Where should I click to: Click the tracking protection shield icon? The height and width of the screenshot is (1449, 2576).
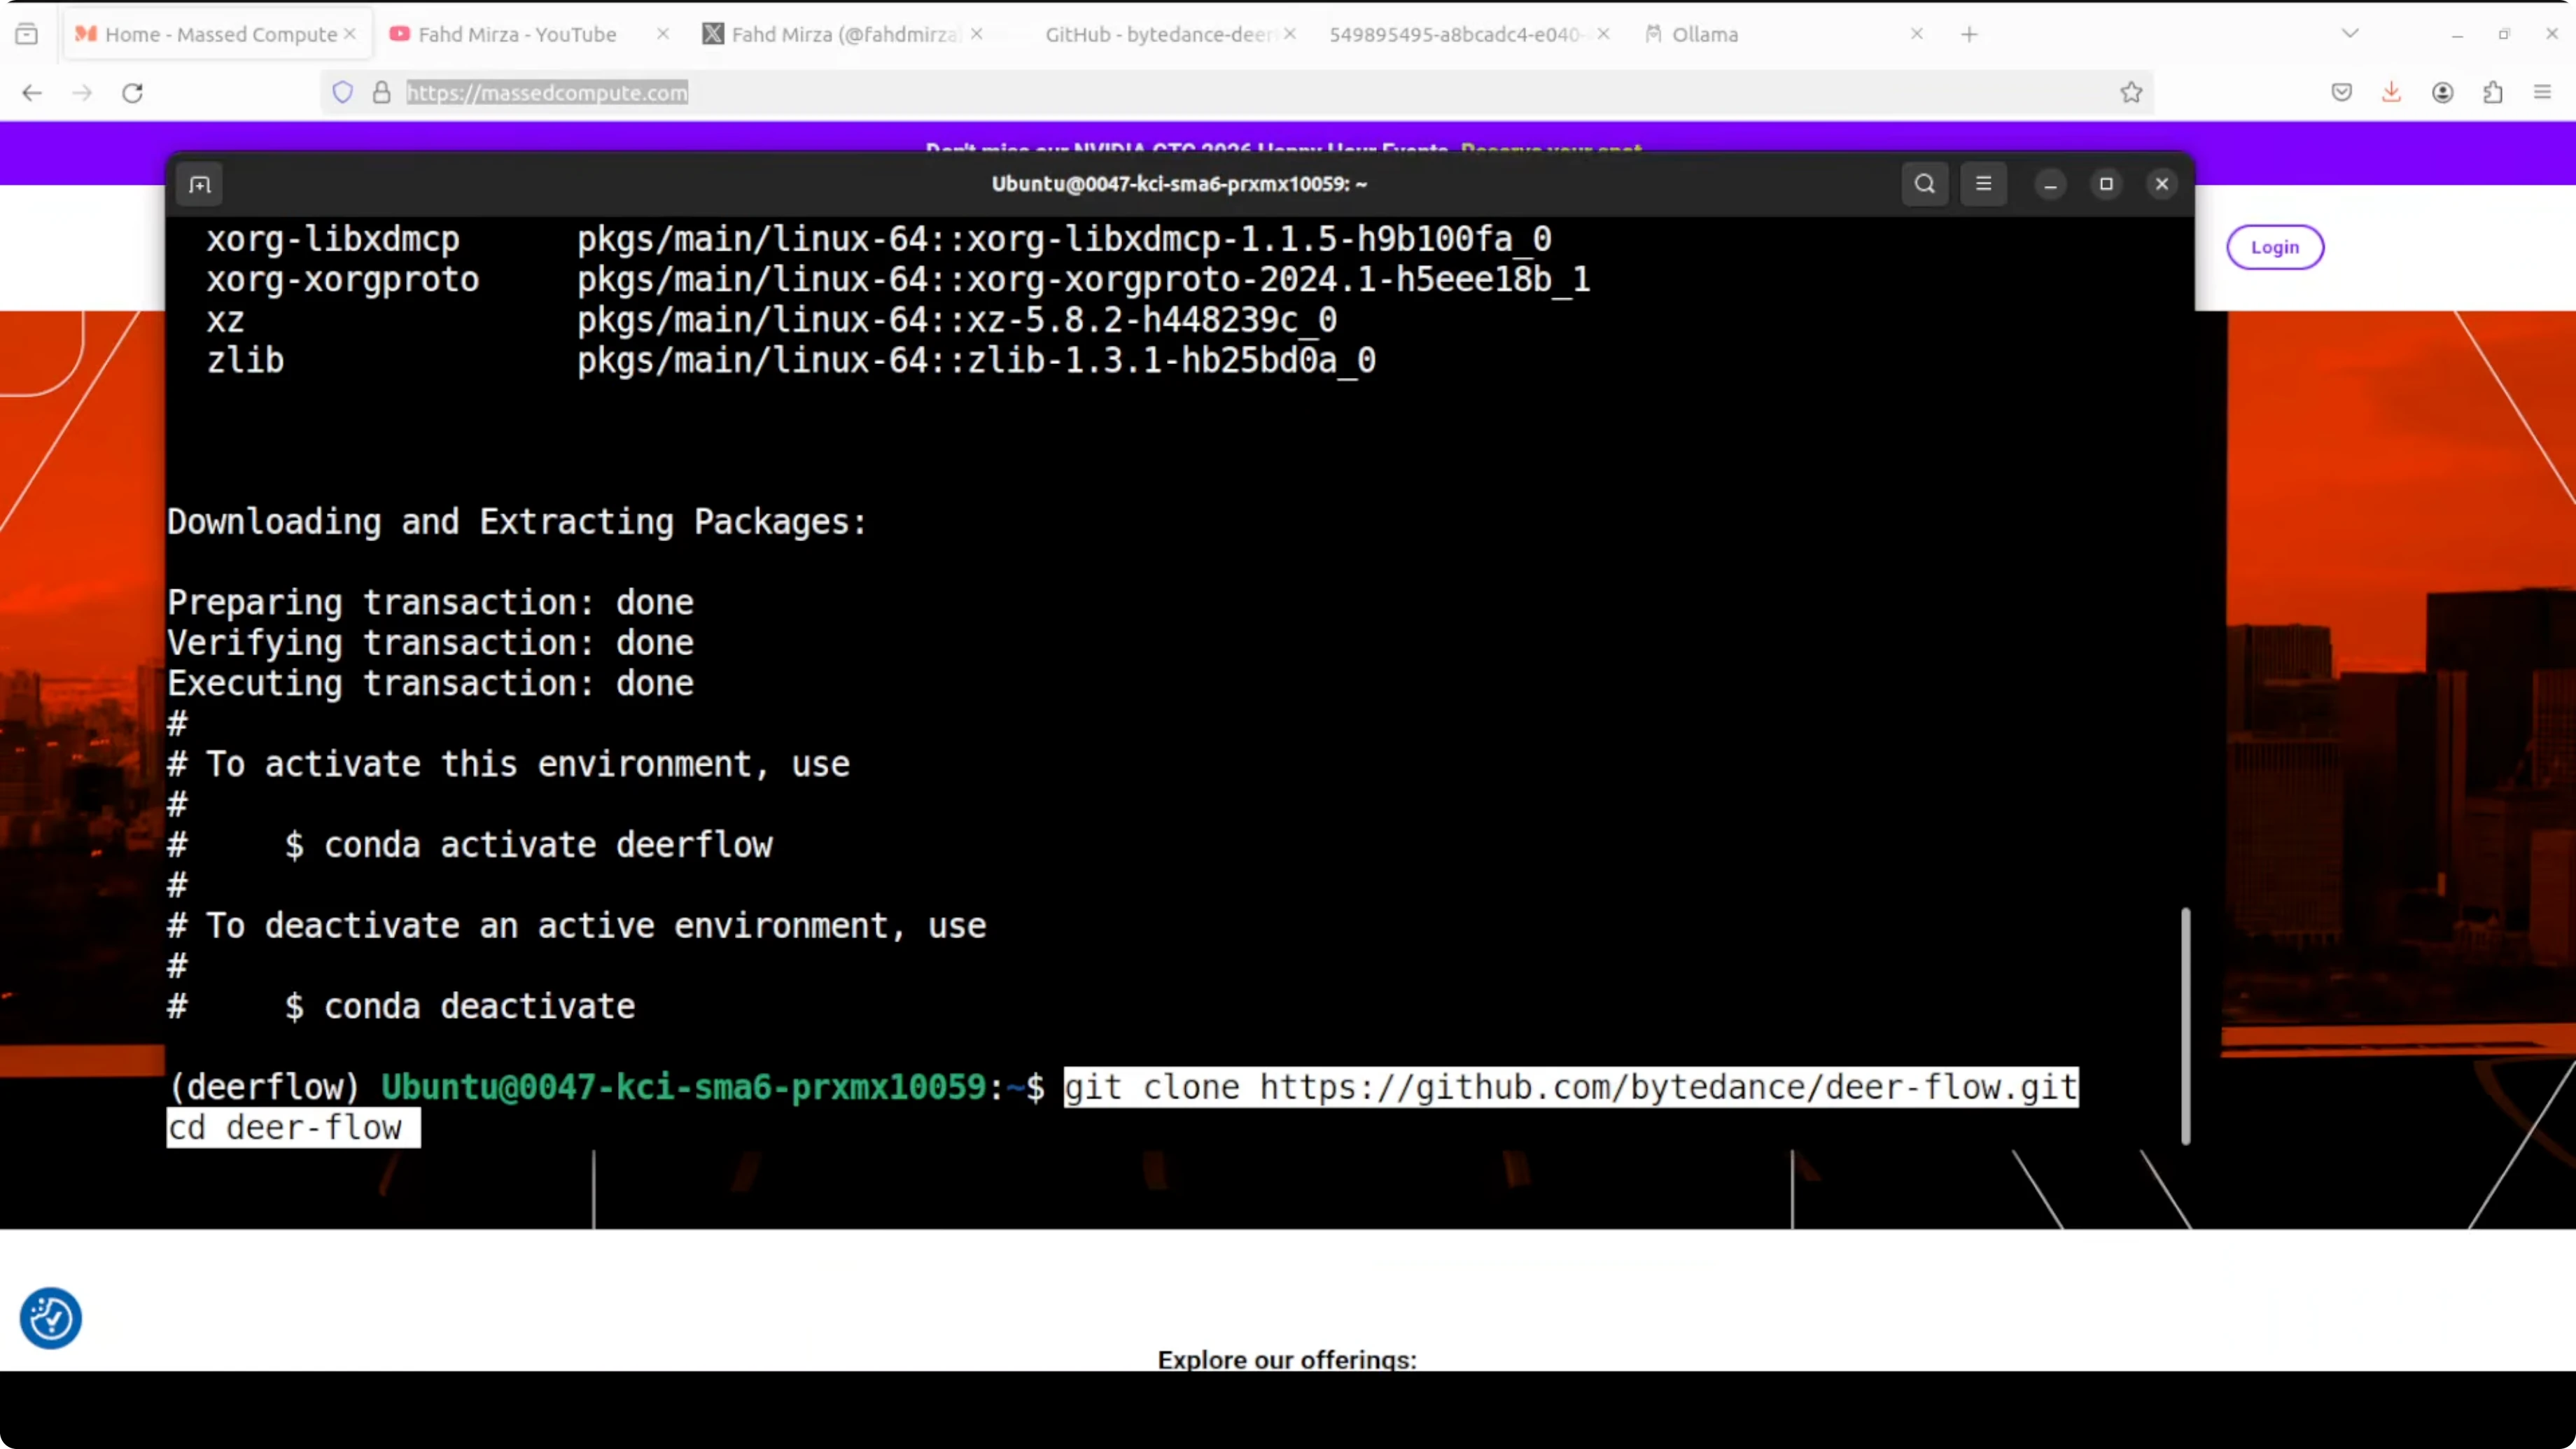click(x=343, y=93)
